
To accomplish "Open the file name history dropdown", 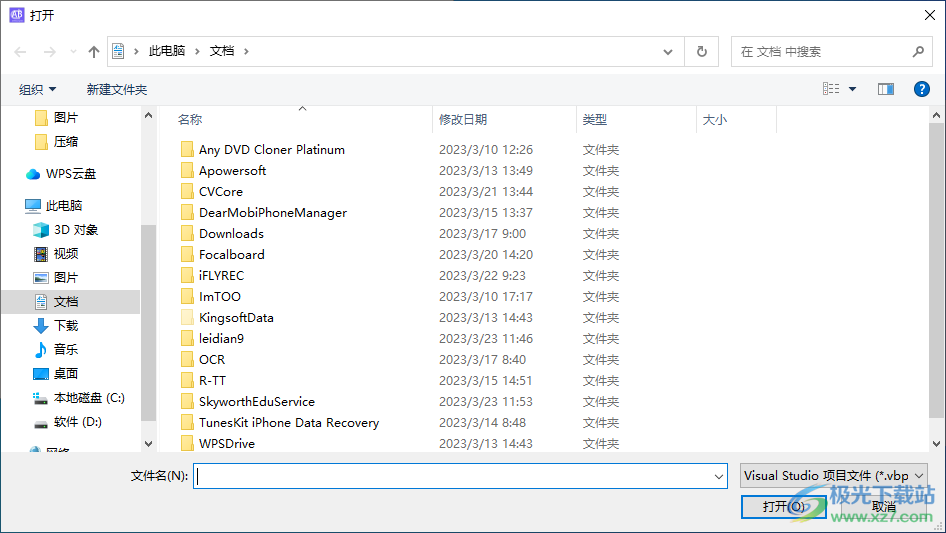I will 719,476.
